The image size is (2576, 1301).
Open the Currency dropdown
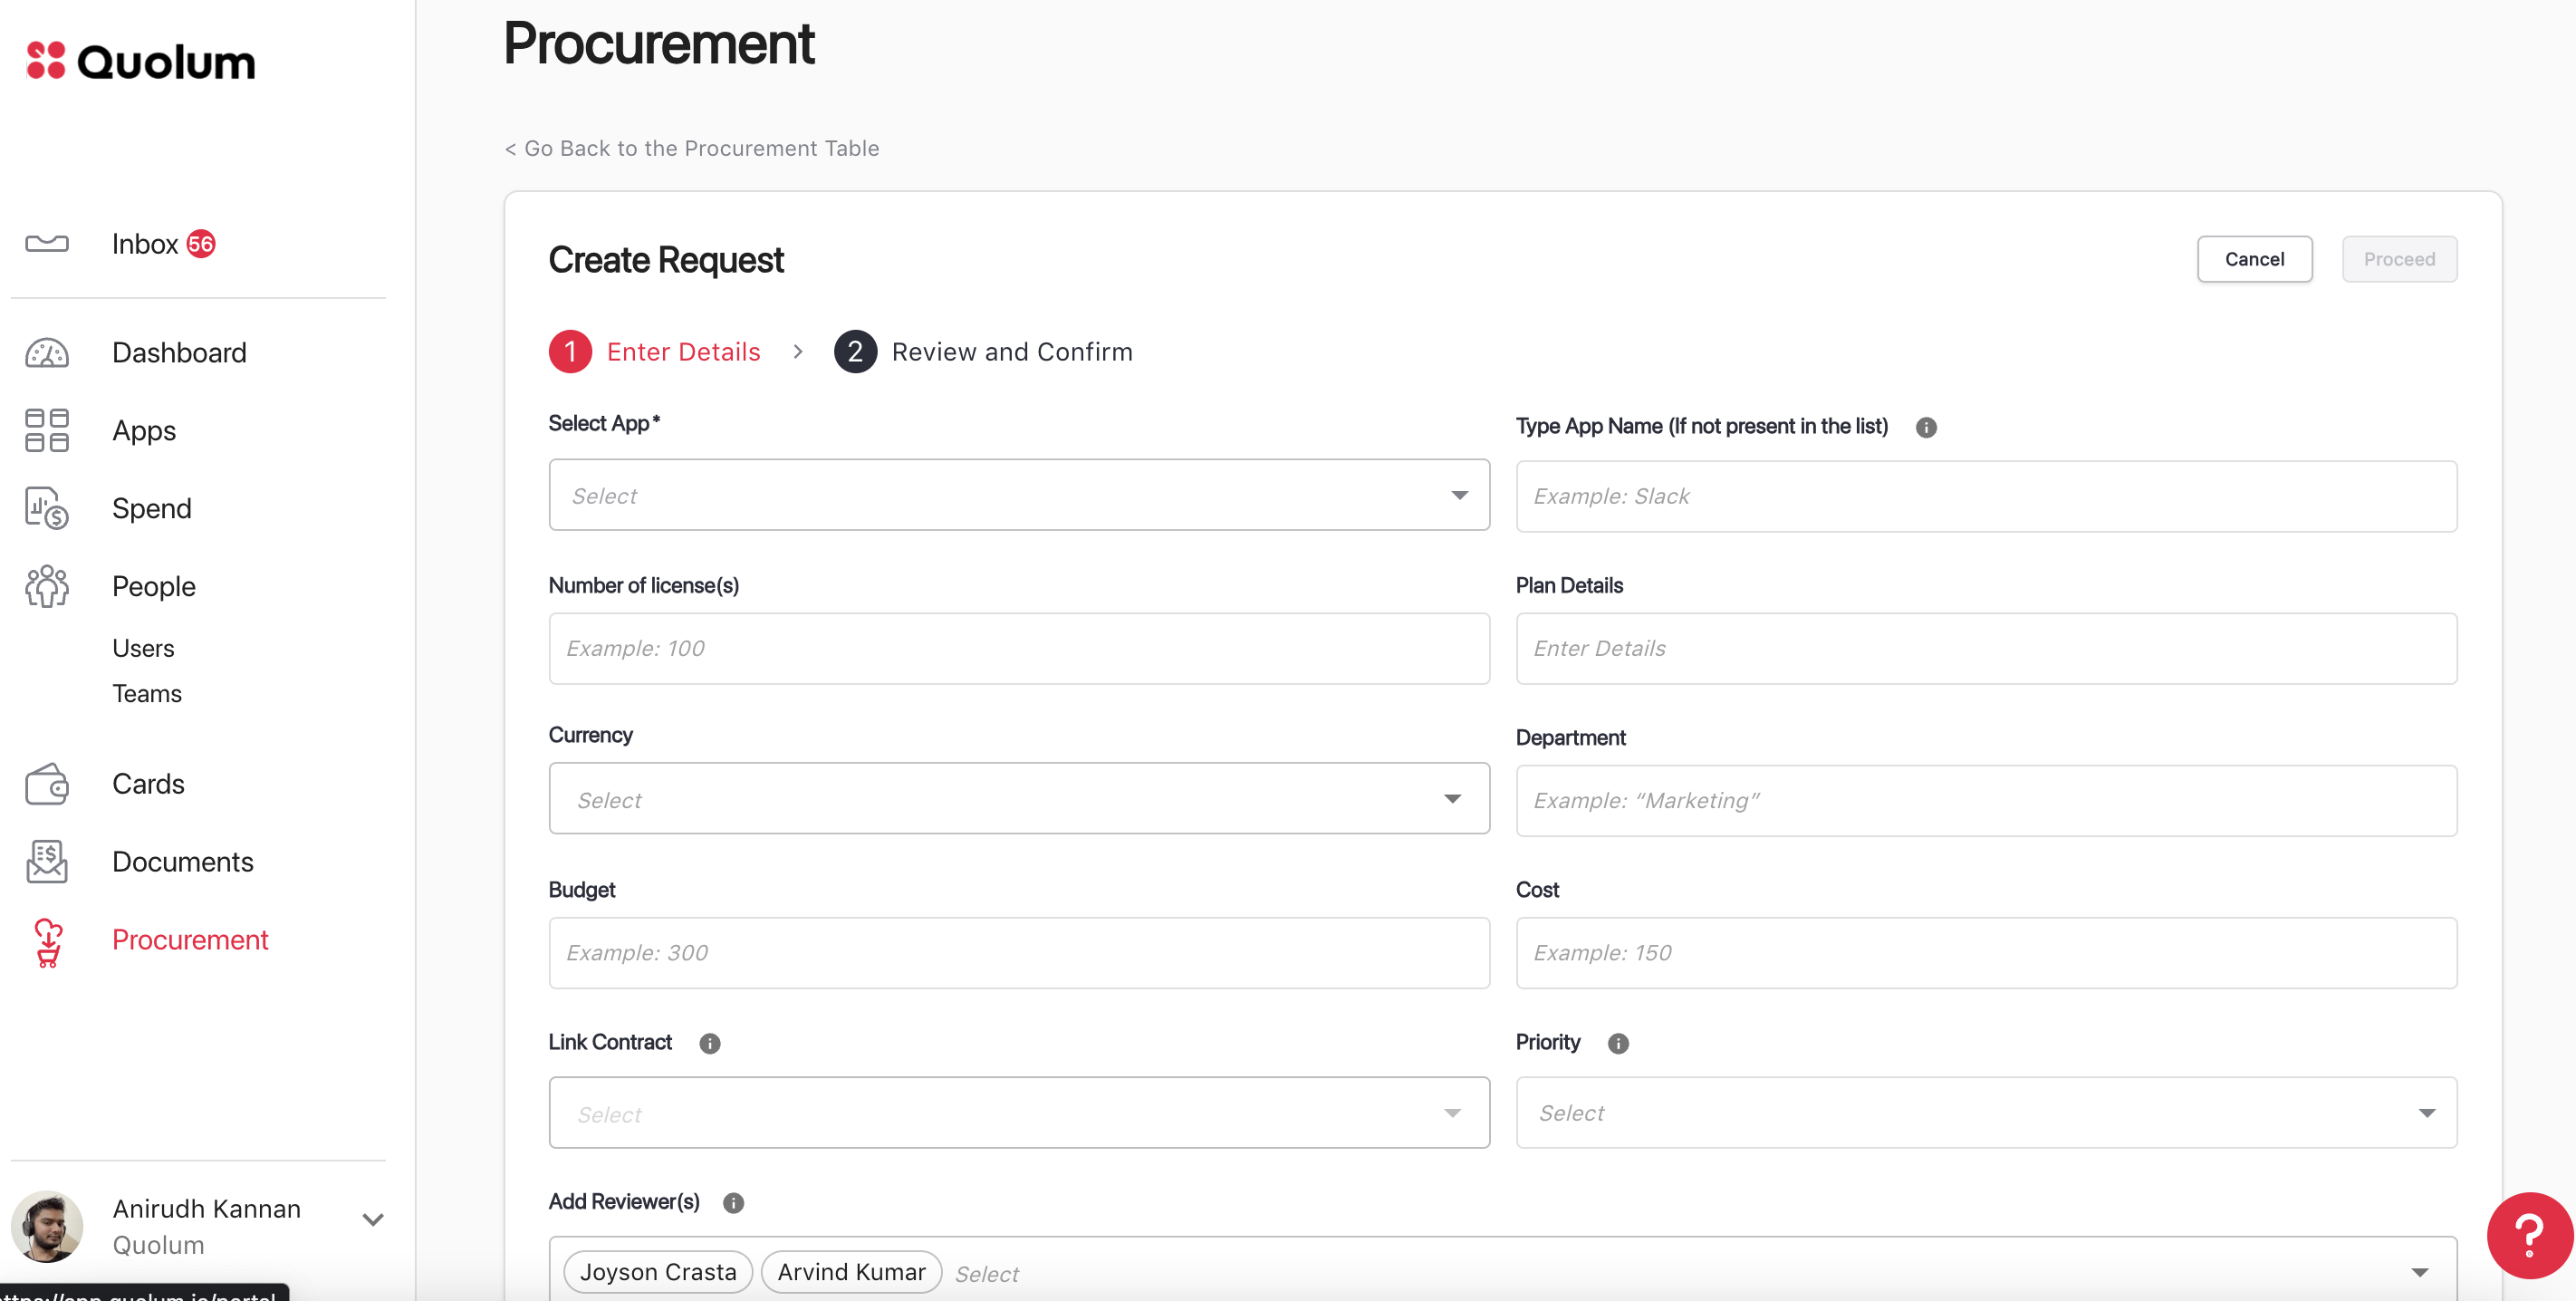pyautogui.click(x=1018, y=800)
